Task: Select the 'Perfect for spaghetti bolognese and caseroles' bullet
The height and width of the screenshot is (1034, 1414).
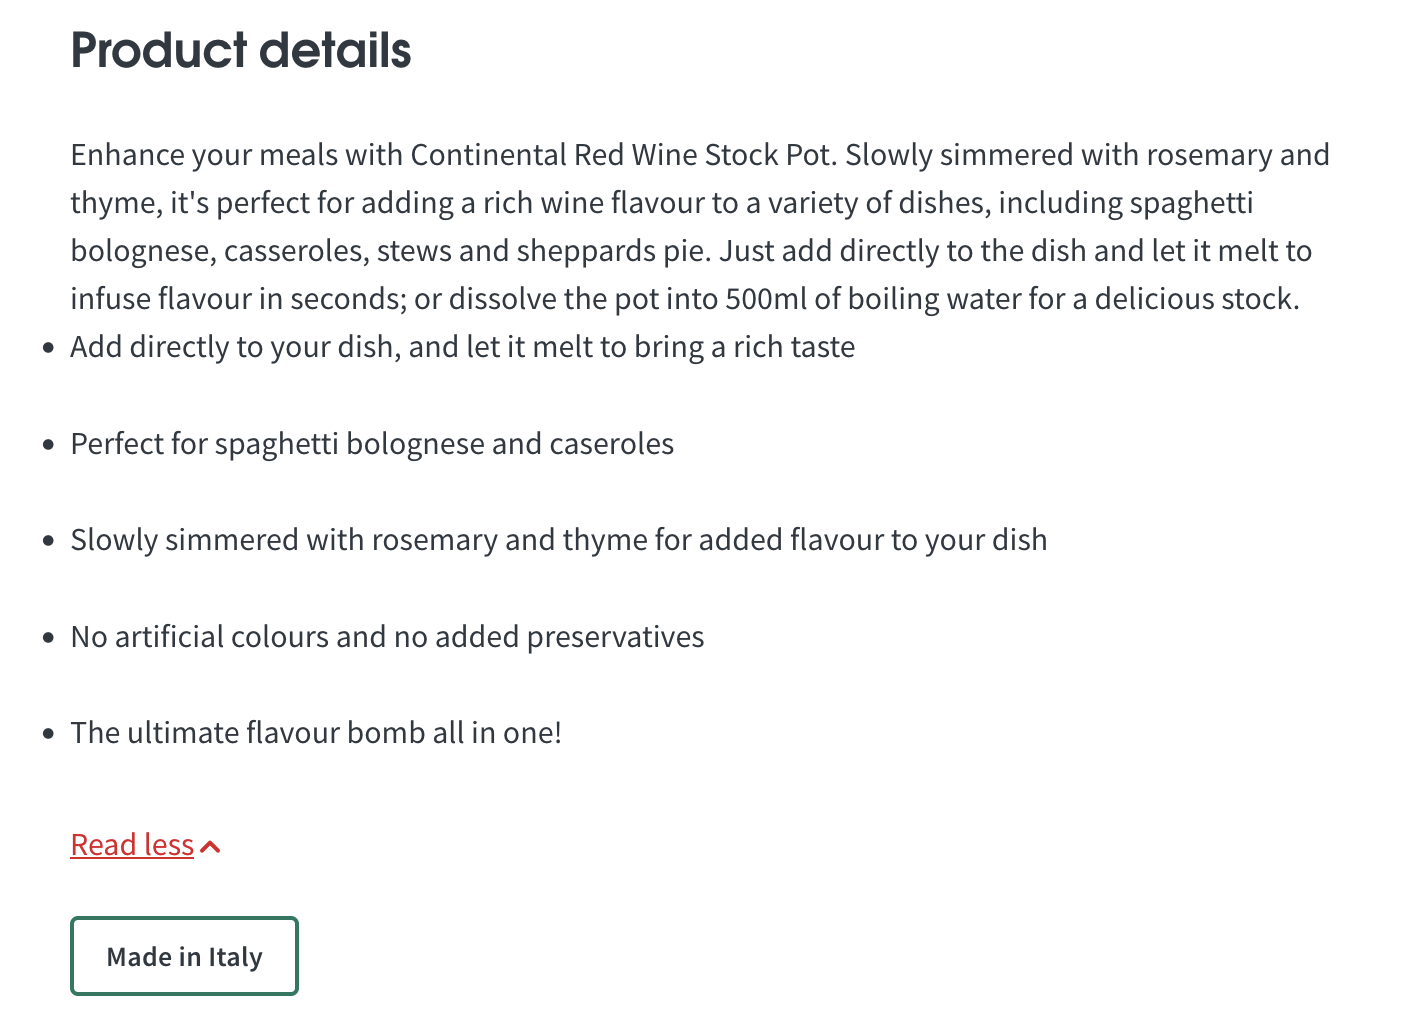Action: pyautogui.click(x=372, y=444)
